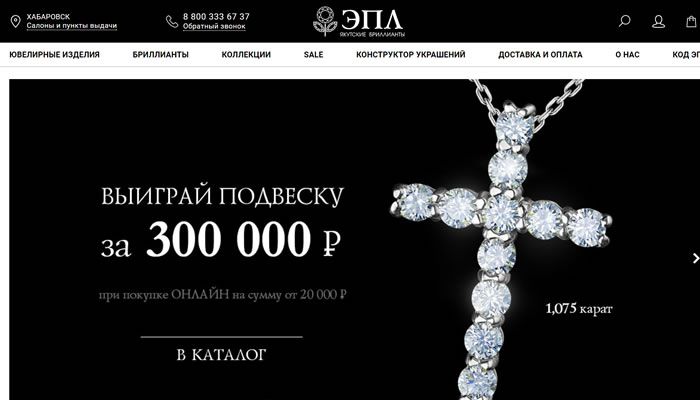Open the user account profile icon
The image size is (700, 400).
658,21
